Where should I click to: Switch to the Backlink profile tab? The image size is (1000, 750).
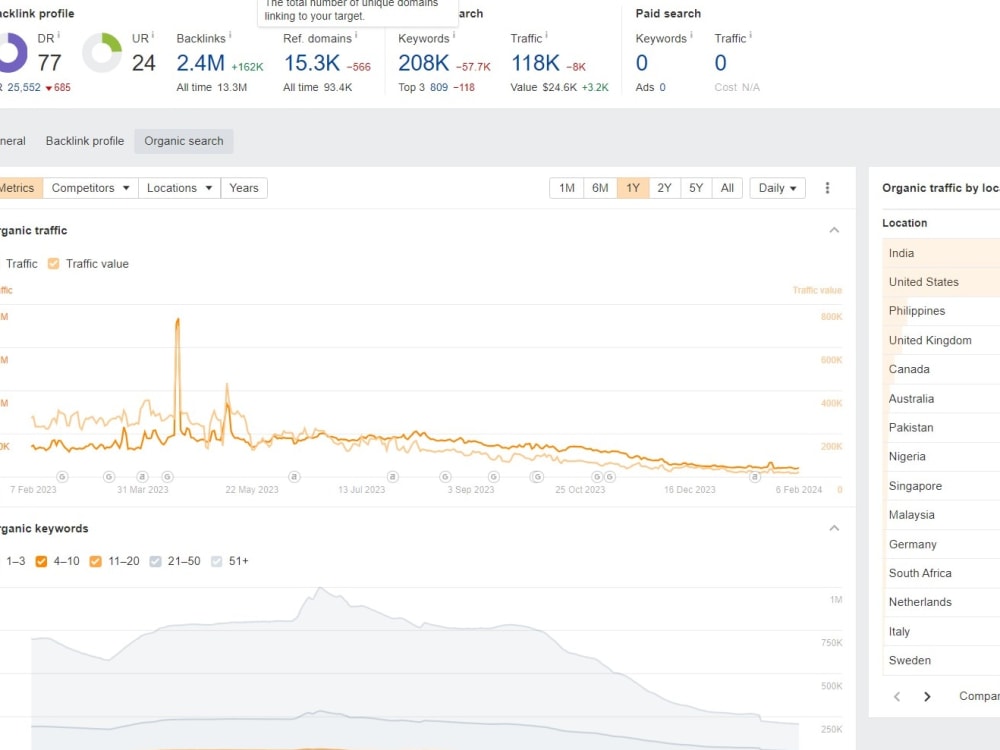click(x=85, y=141)
